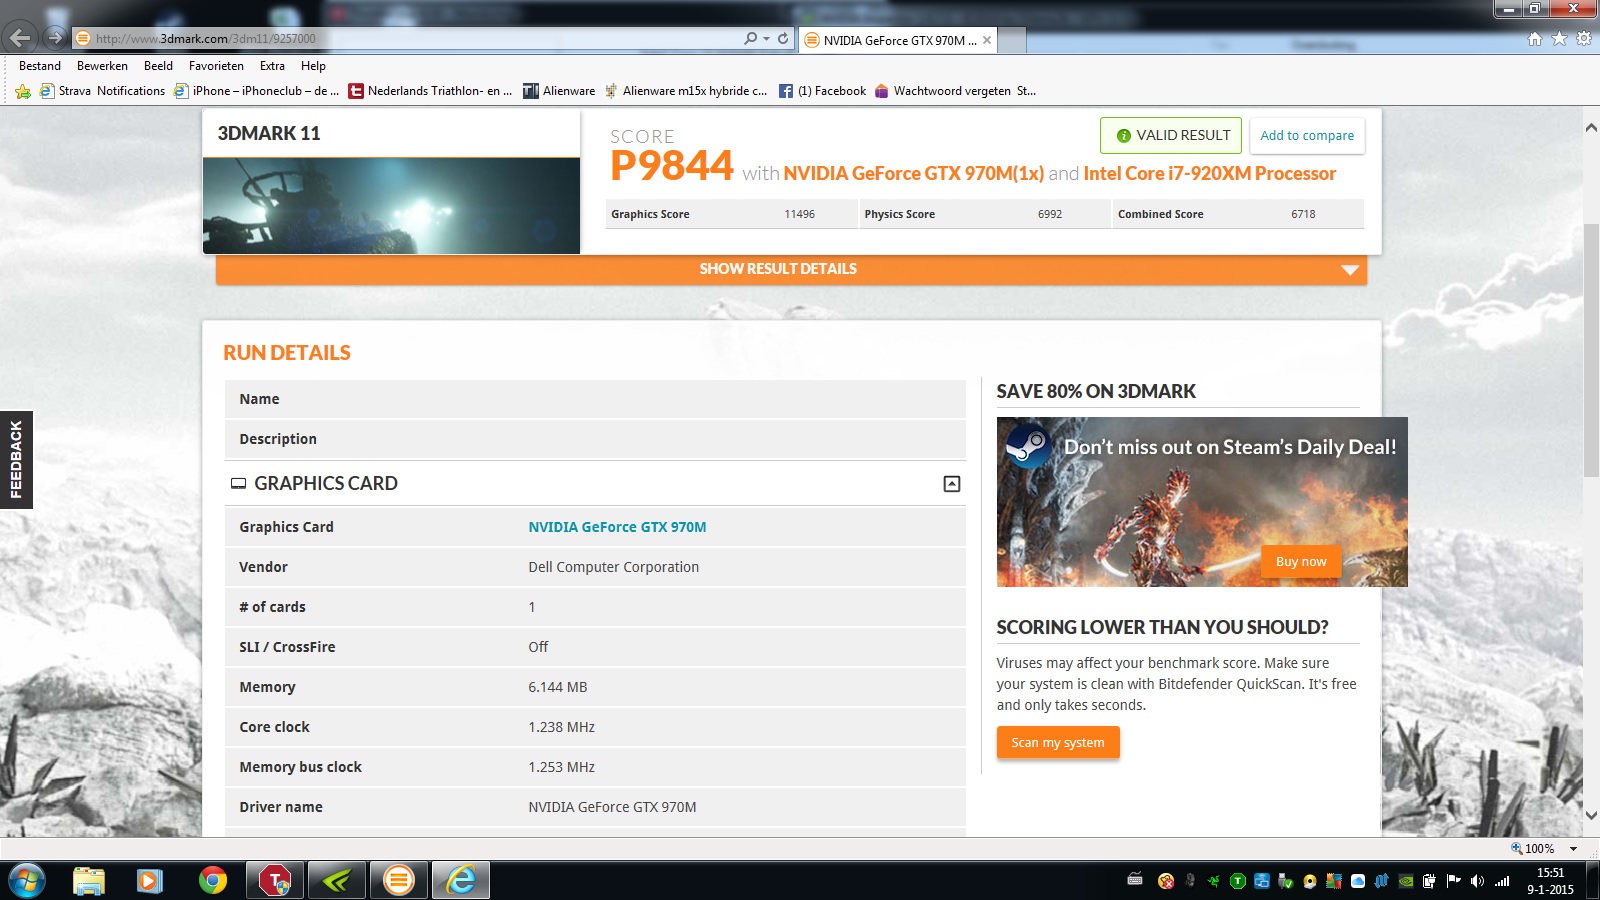Open 3DMark orange taskbar icon

(x=399, y=880)
